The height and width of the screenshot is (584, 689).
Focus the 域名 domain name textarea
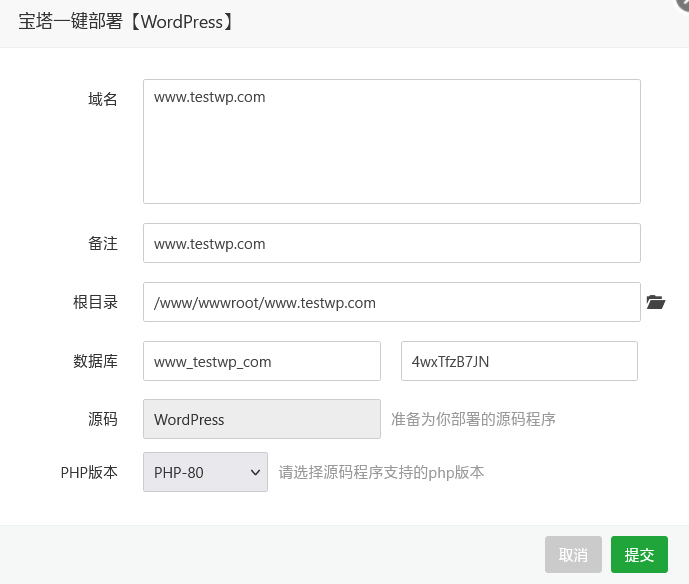click(x=392, y=141)
